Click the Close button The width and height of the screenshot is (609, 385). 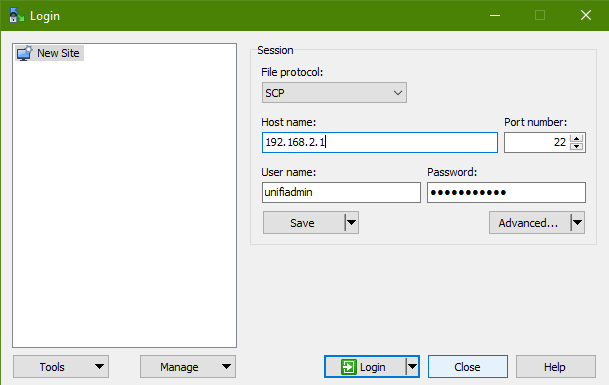[x=468, y=367]
